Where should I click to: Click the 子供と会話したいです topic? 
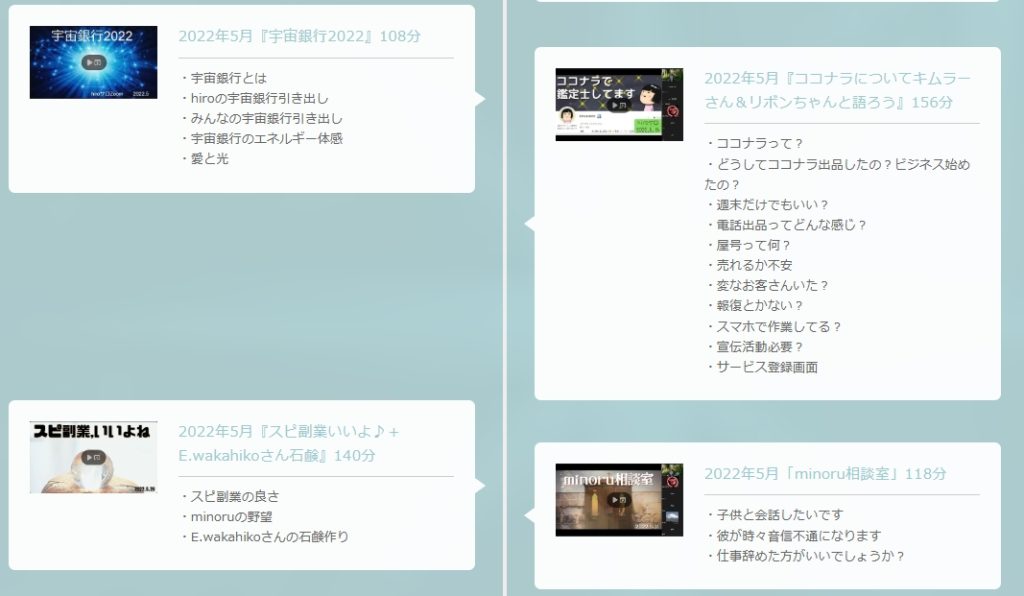tap(780, 515)
